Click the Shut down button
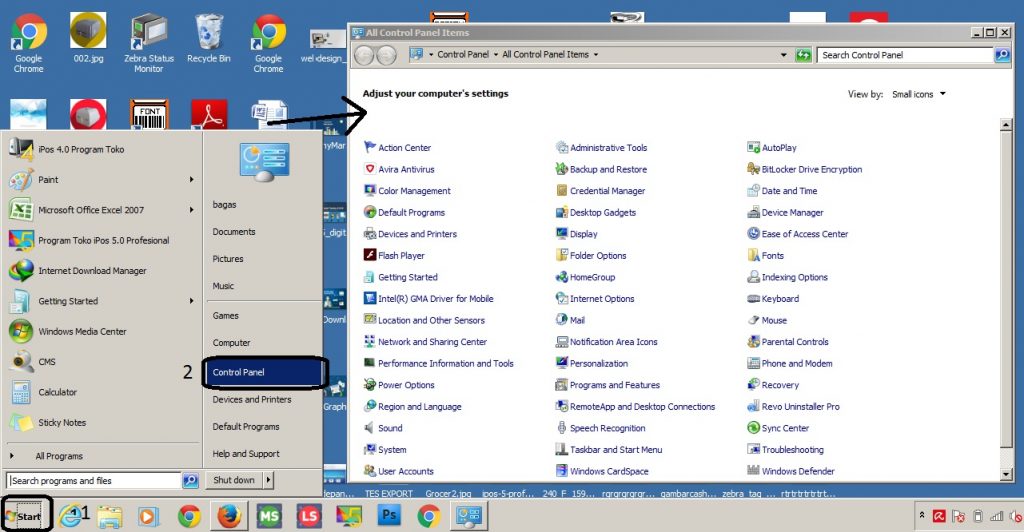 click(234, 480)
